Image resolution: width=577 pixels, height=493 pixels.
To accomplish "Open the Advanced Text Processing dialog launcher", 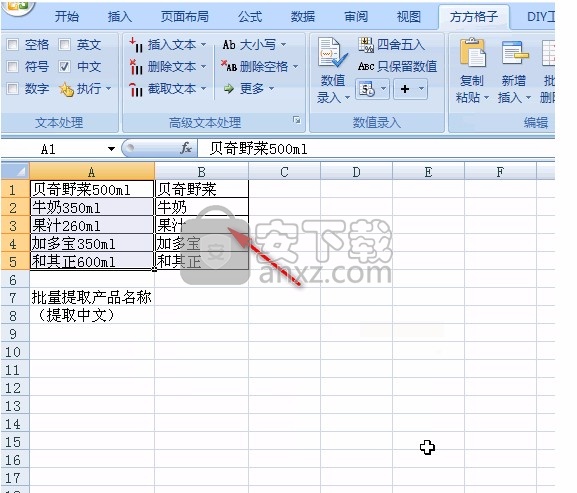I will coord(296,120).
